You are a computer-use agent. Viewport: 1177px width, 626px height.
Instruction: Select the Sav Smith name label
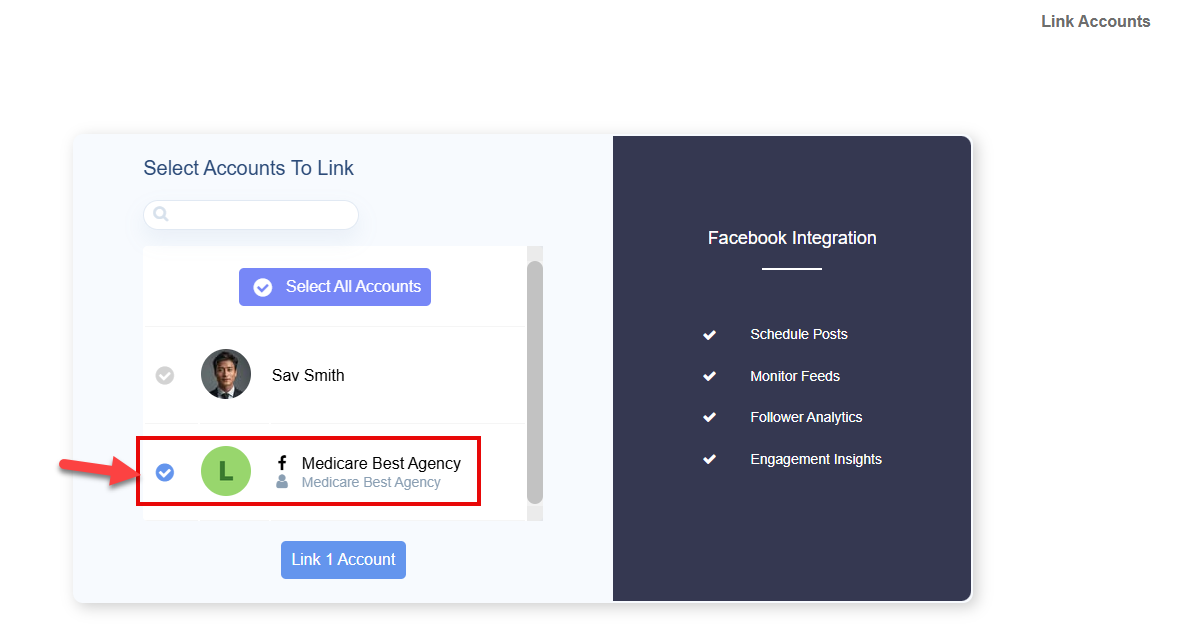(x=308, y=375)
